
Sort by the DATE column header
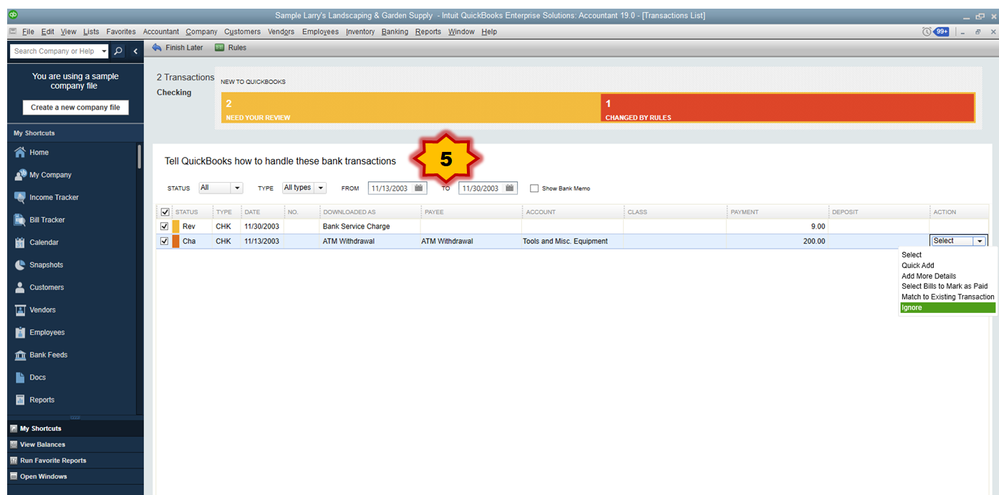point(262,212)
